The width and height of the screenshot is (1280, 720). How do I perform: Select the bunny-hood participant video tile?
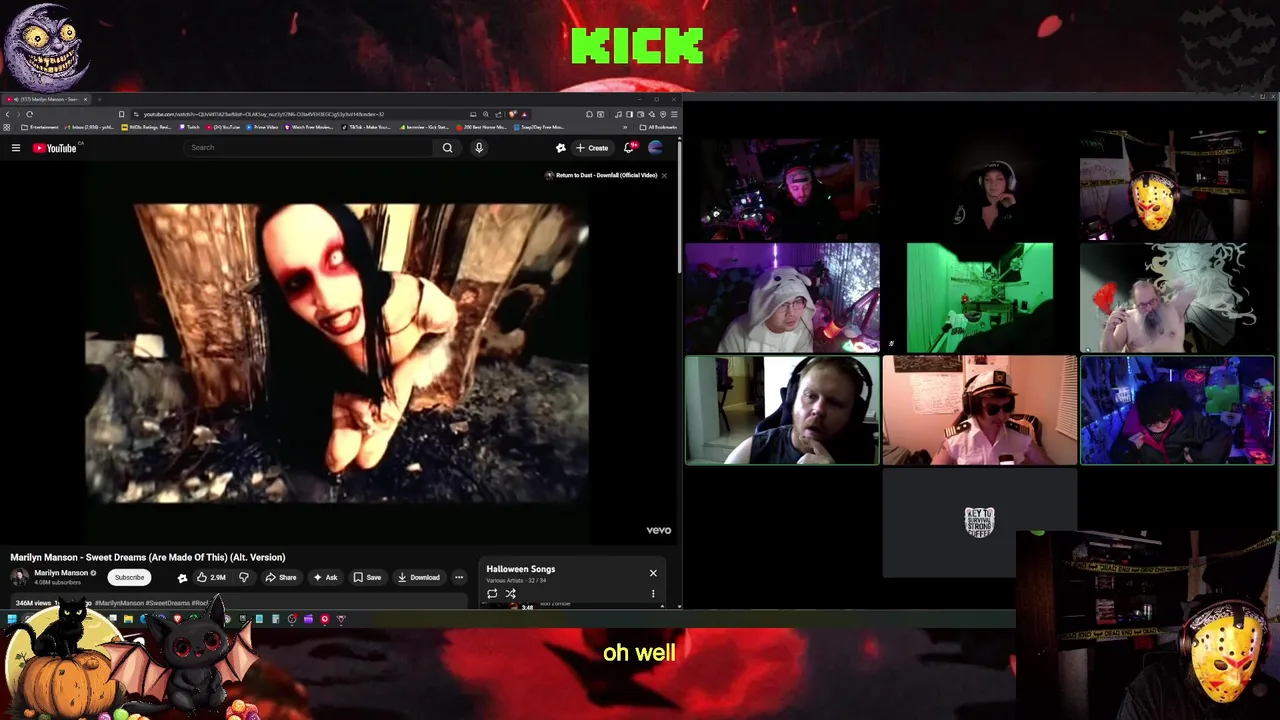click(x=782, y=297)
